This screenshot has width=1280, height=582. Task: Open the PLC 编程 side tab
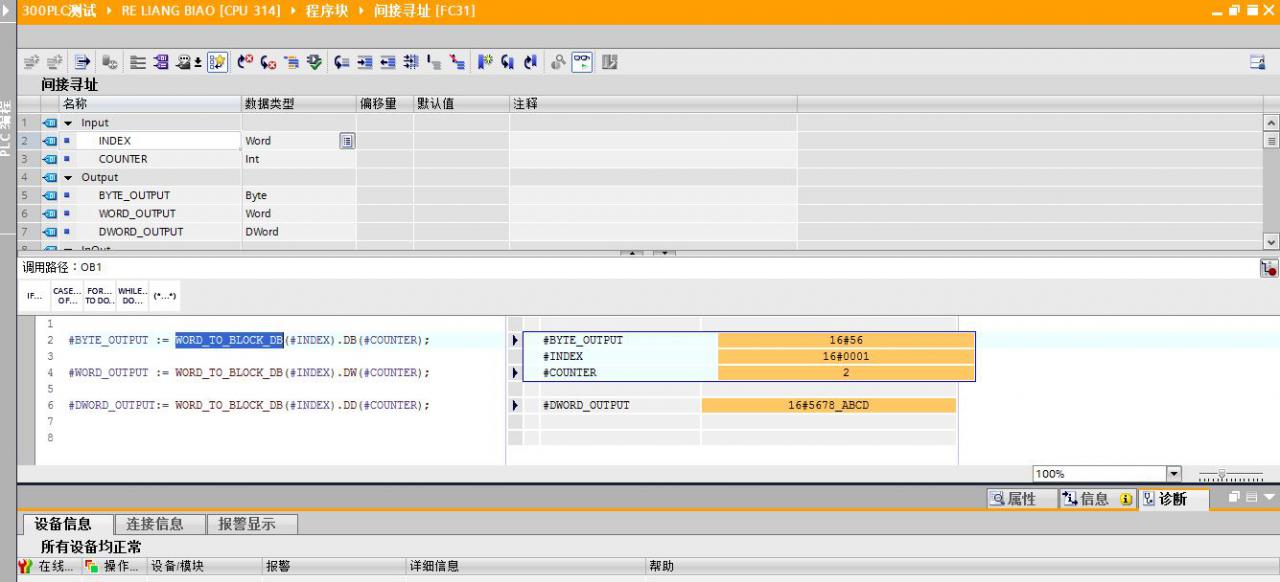click(x=7, y=128)
